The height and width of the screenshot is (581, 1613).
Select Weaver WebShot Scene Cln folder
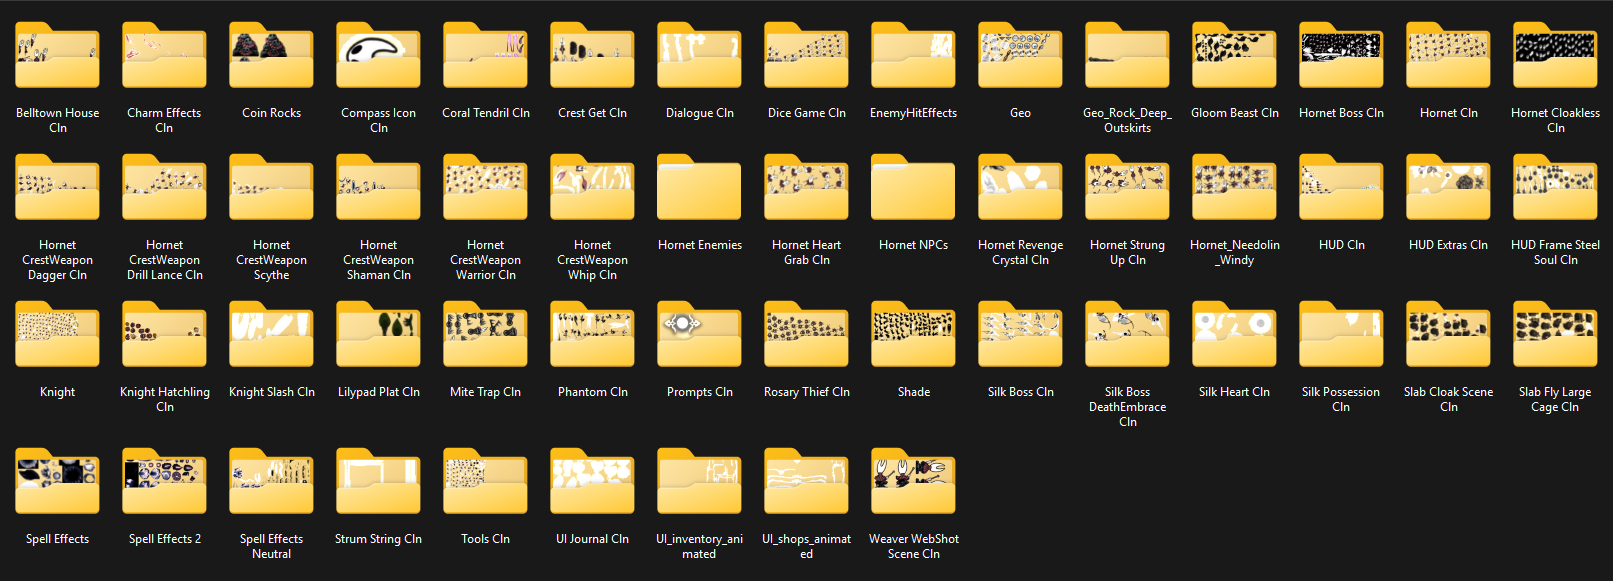point(913,481)
